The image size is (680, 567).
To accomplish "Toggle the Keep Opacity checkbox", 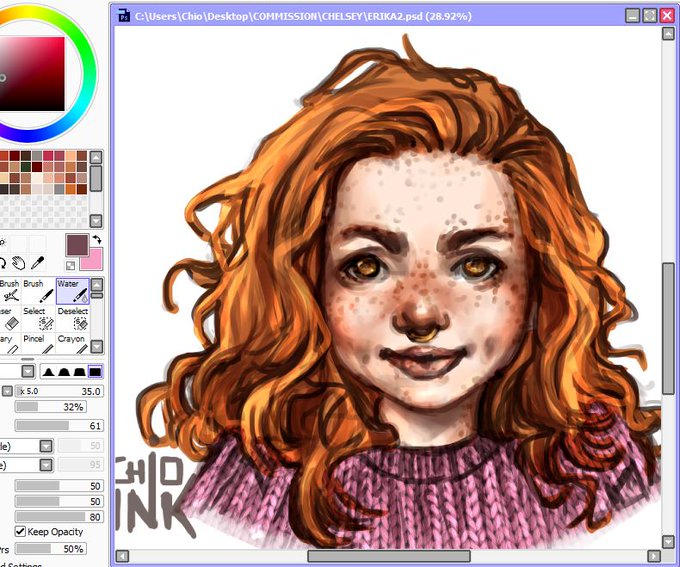I will pos(20,531).
